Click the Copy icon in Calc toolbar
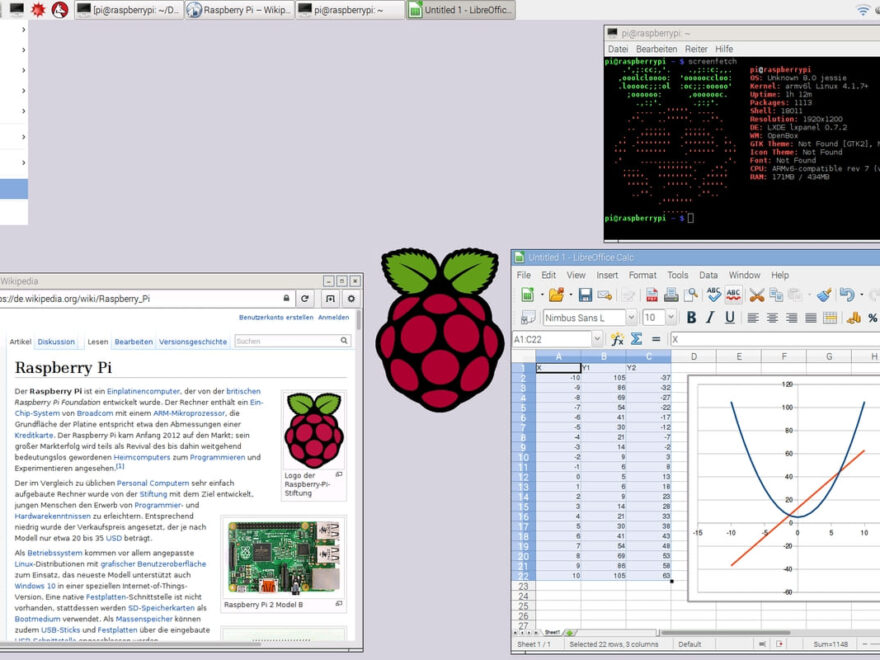880x660 pixels. click(776, 295)
